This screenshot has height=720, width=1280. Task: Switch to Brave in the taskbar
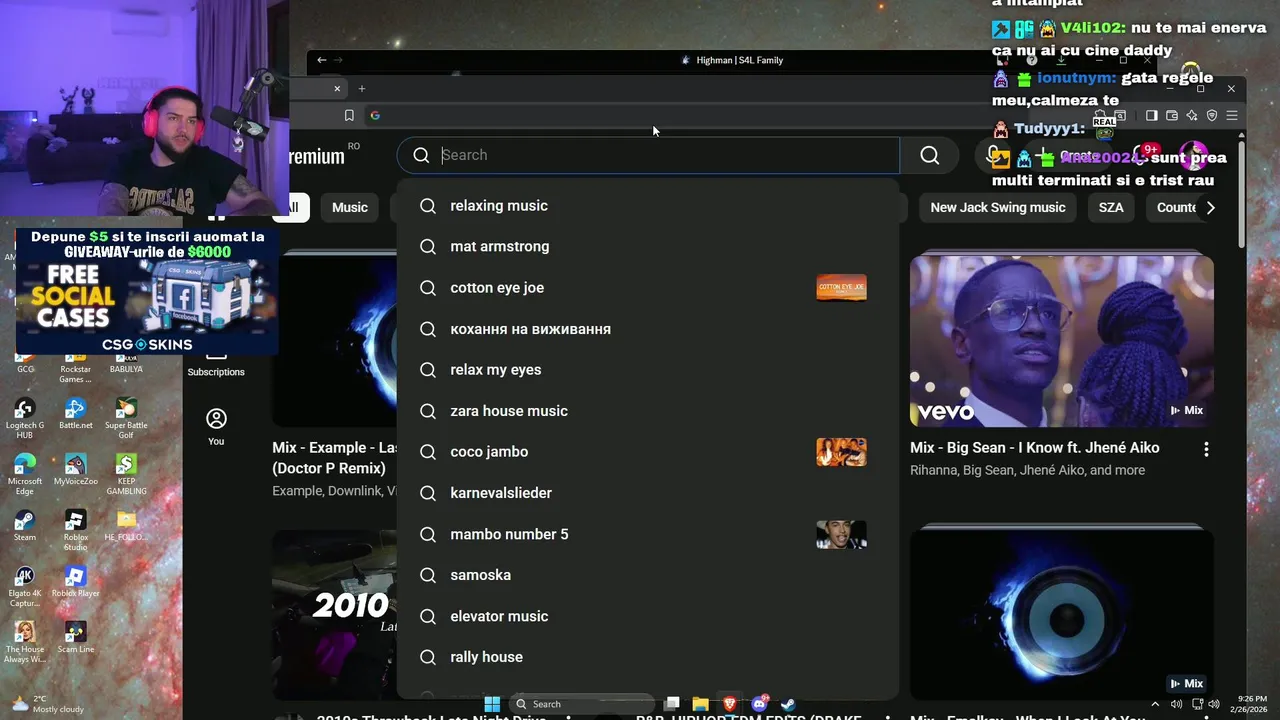(x=730, y=704)
